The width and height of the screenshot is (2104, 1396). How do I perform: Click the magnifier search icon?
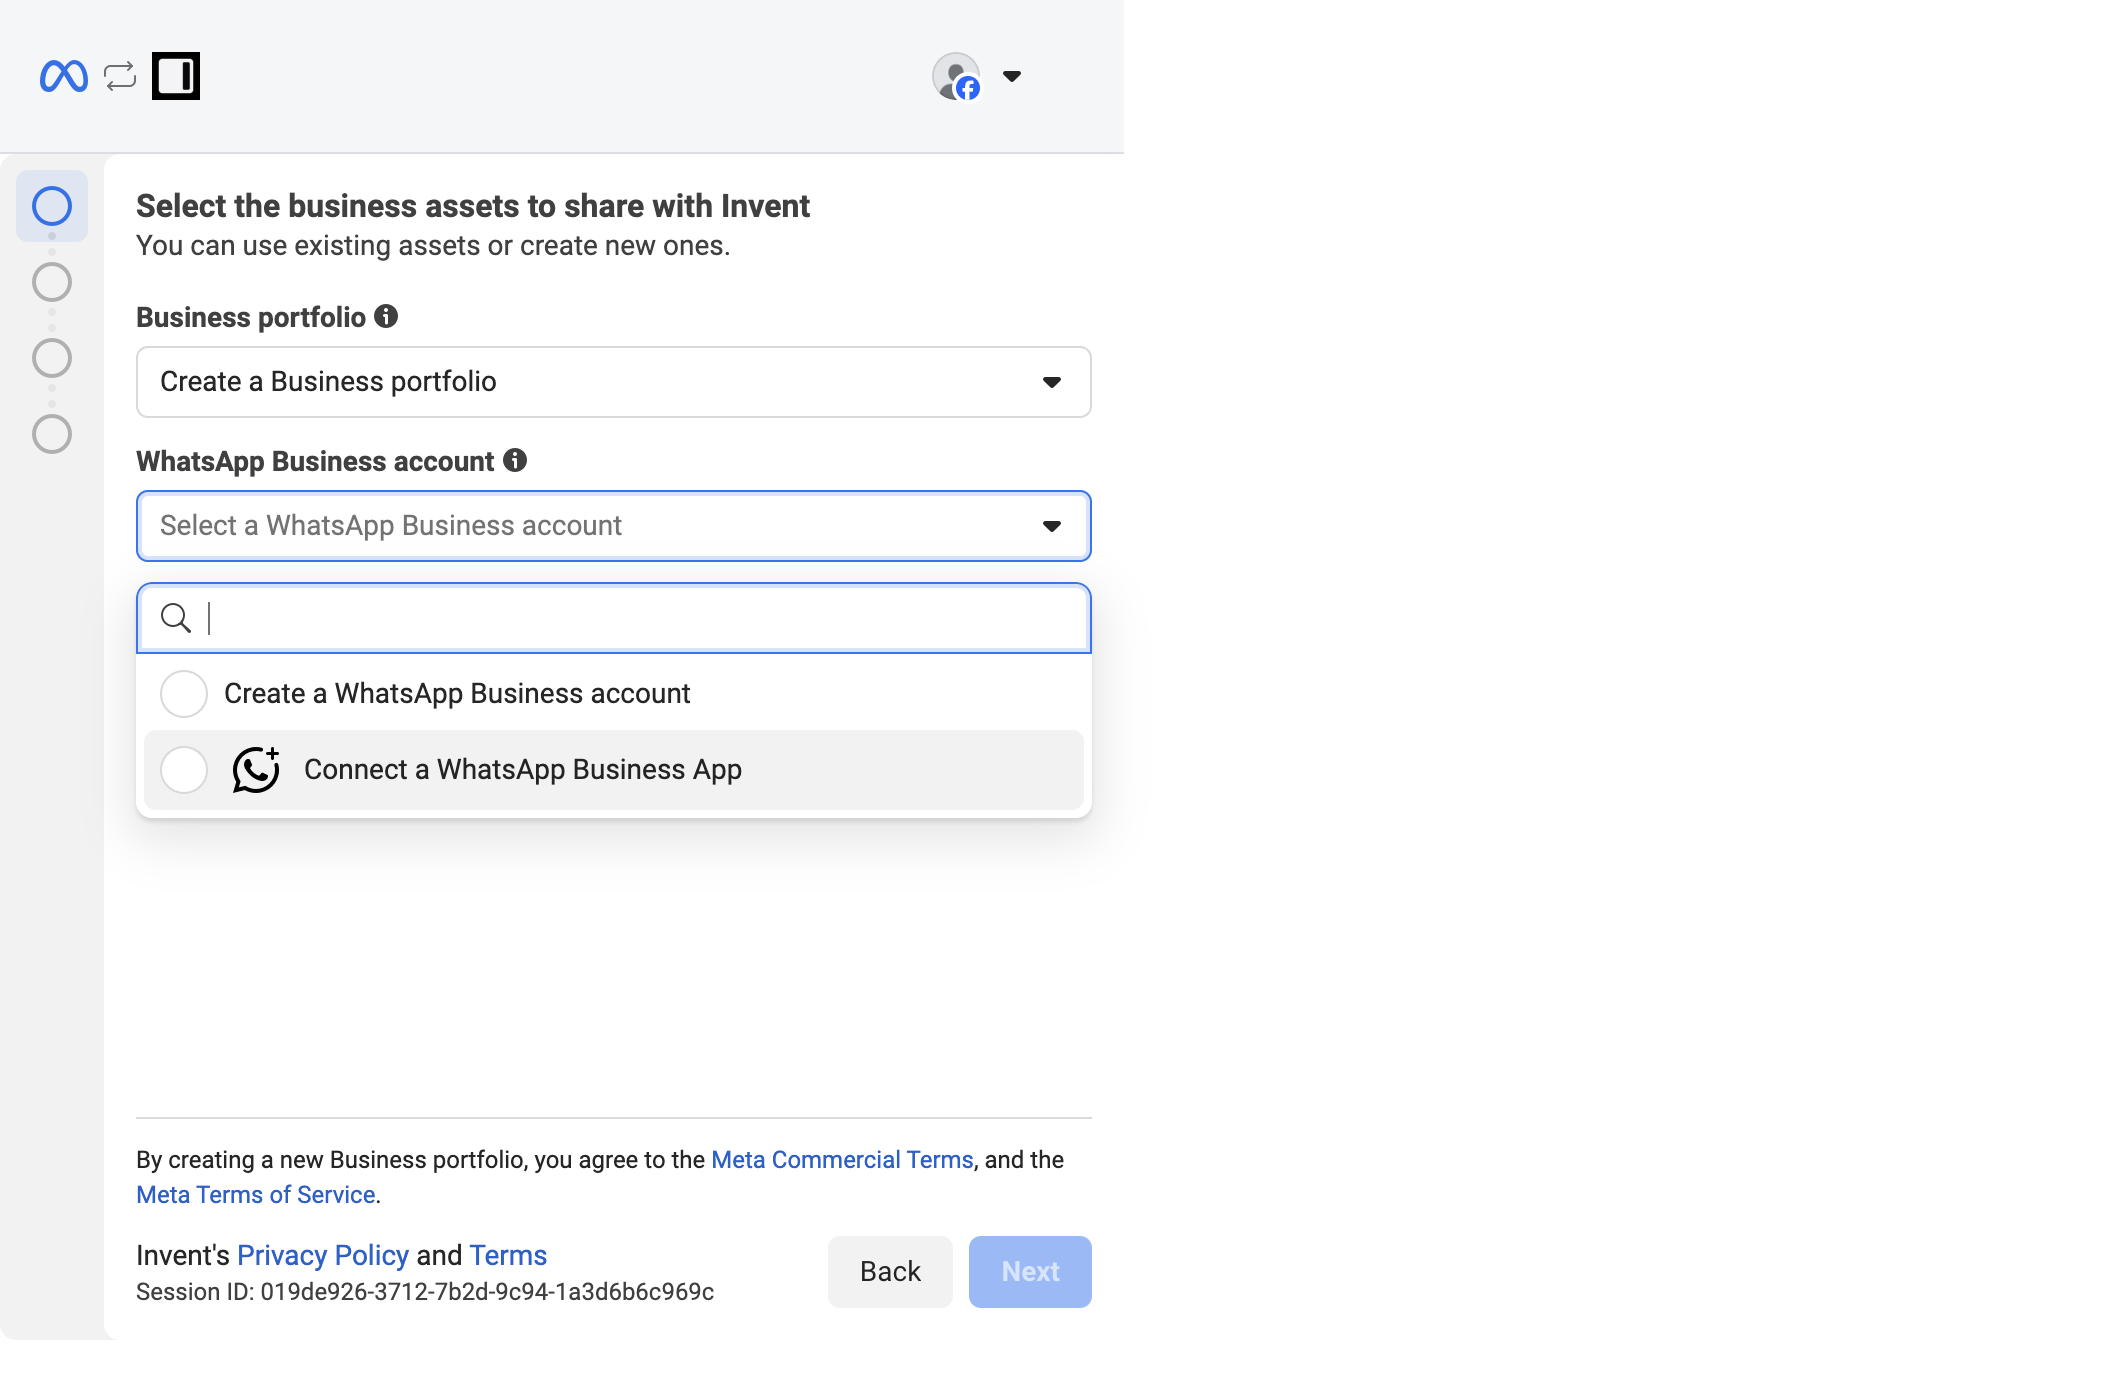click(x=176, y=618)
